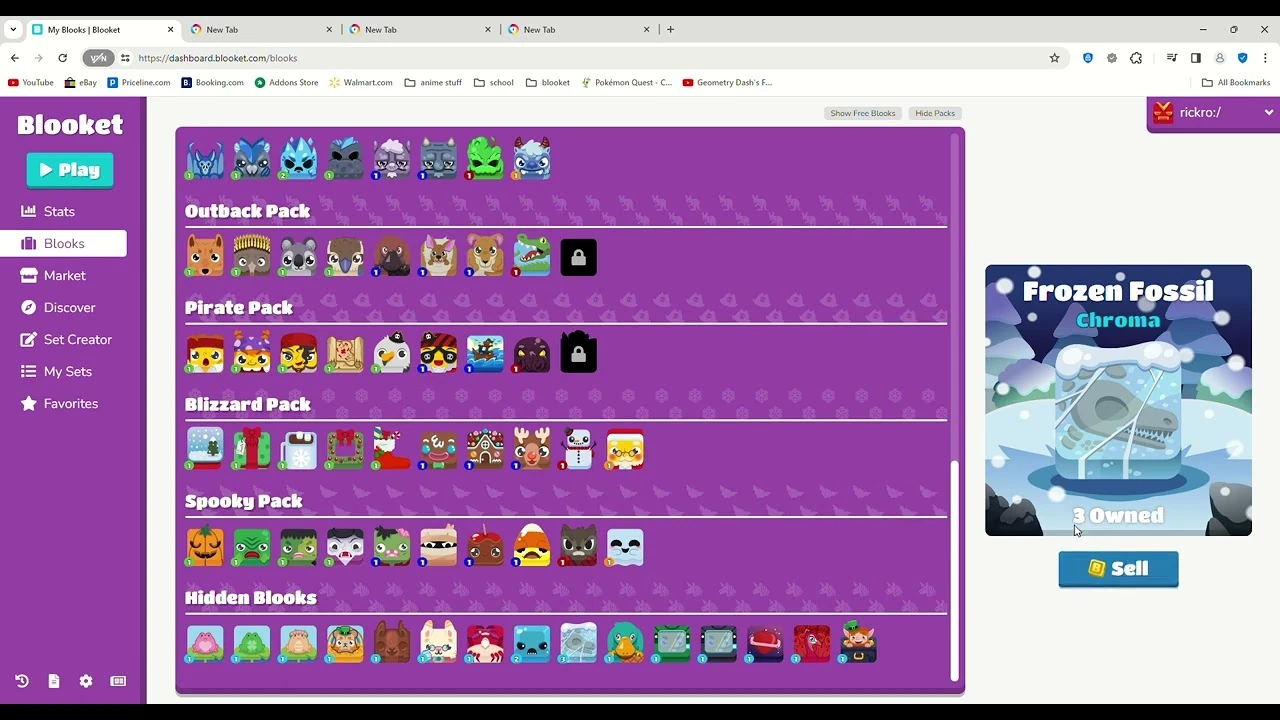Sell the Frozen Fossil blook
Viewport: 1280px width, 720px height.
coord(1118,569)
